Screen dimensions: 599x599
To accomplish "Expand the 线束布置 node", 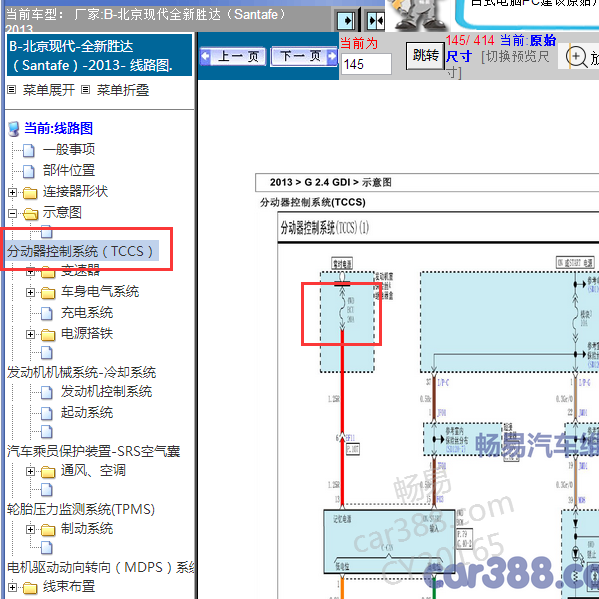I will pos(12,588).
